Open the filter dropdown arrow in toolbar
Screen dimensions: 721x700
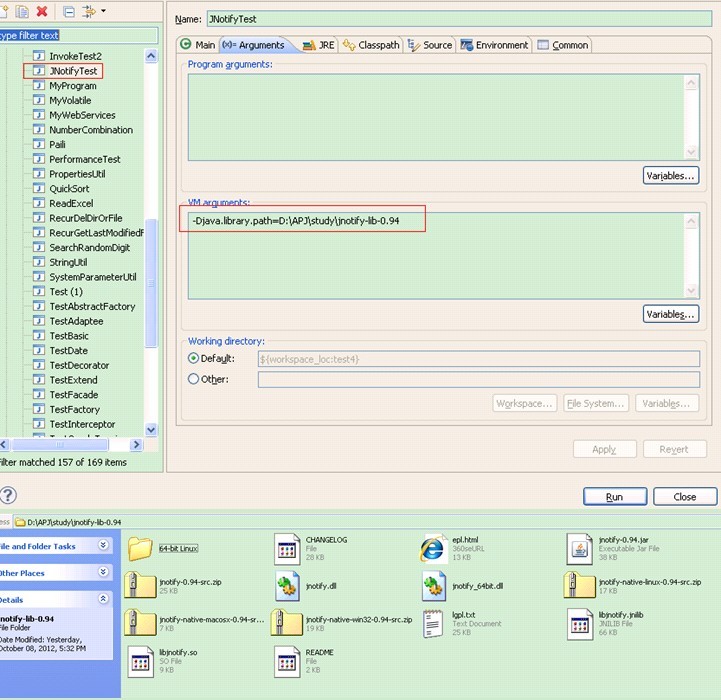tap(103, 12)
